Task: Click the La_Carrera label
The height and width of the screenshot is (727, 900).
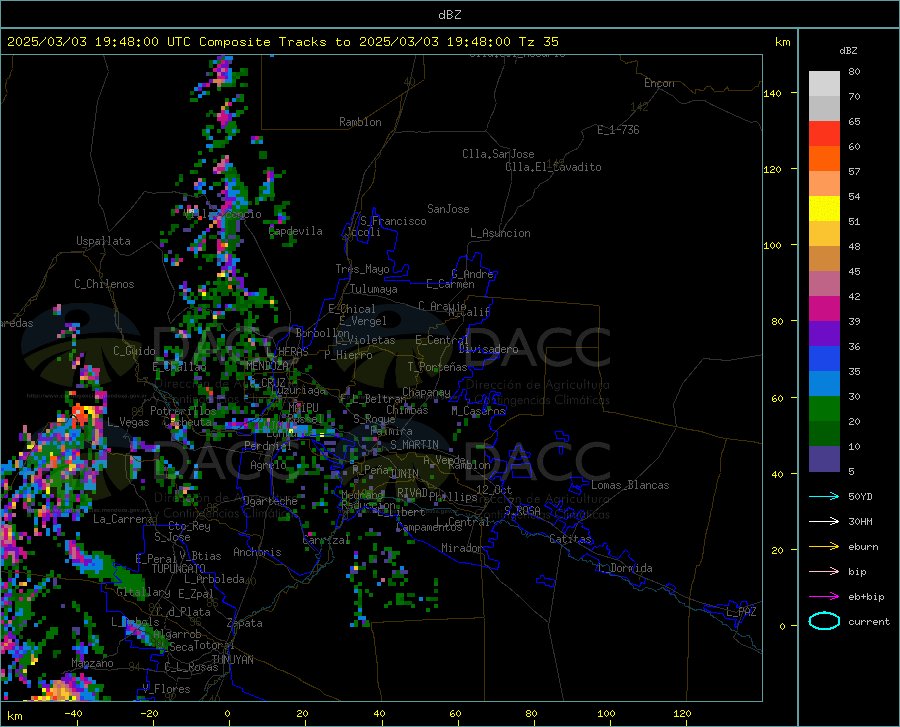Action: (123, 519)
